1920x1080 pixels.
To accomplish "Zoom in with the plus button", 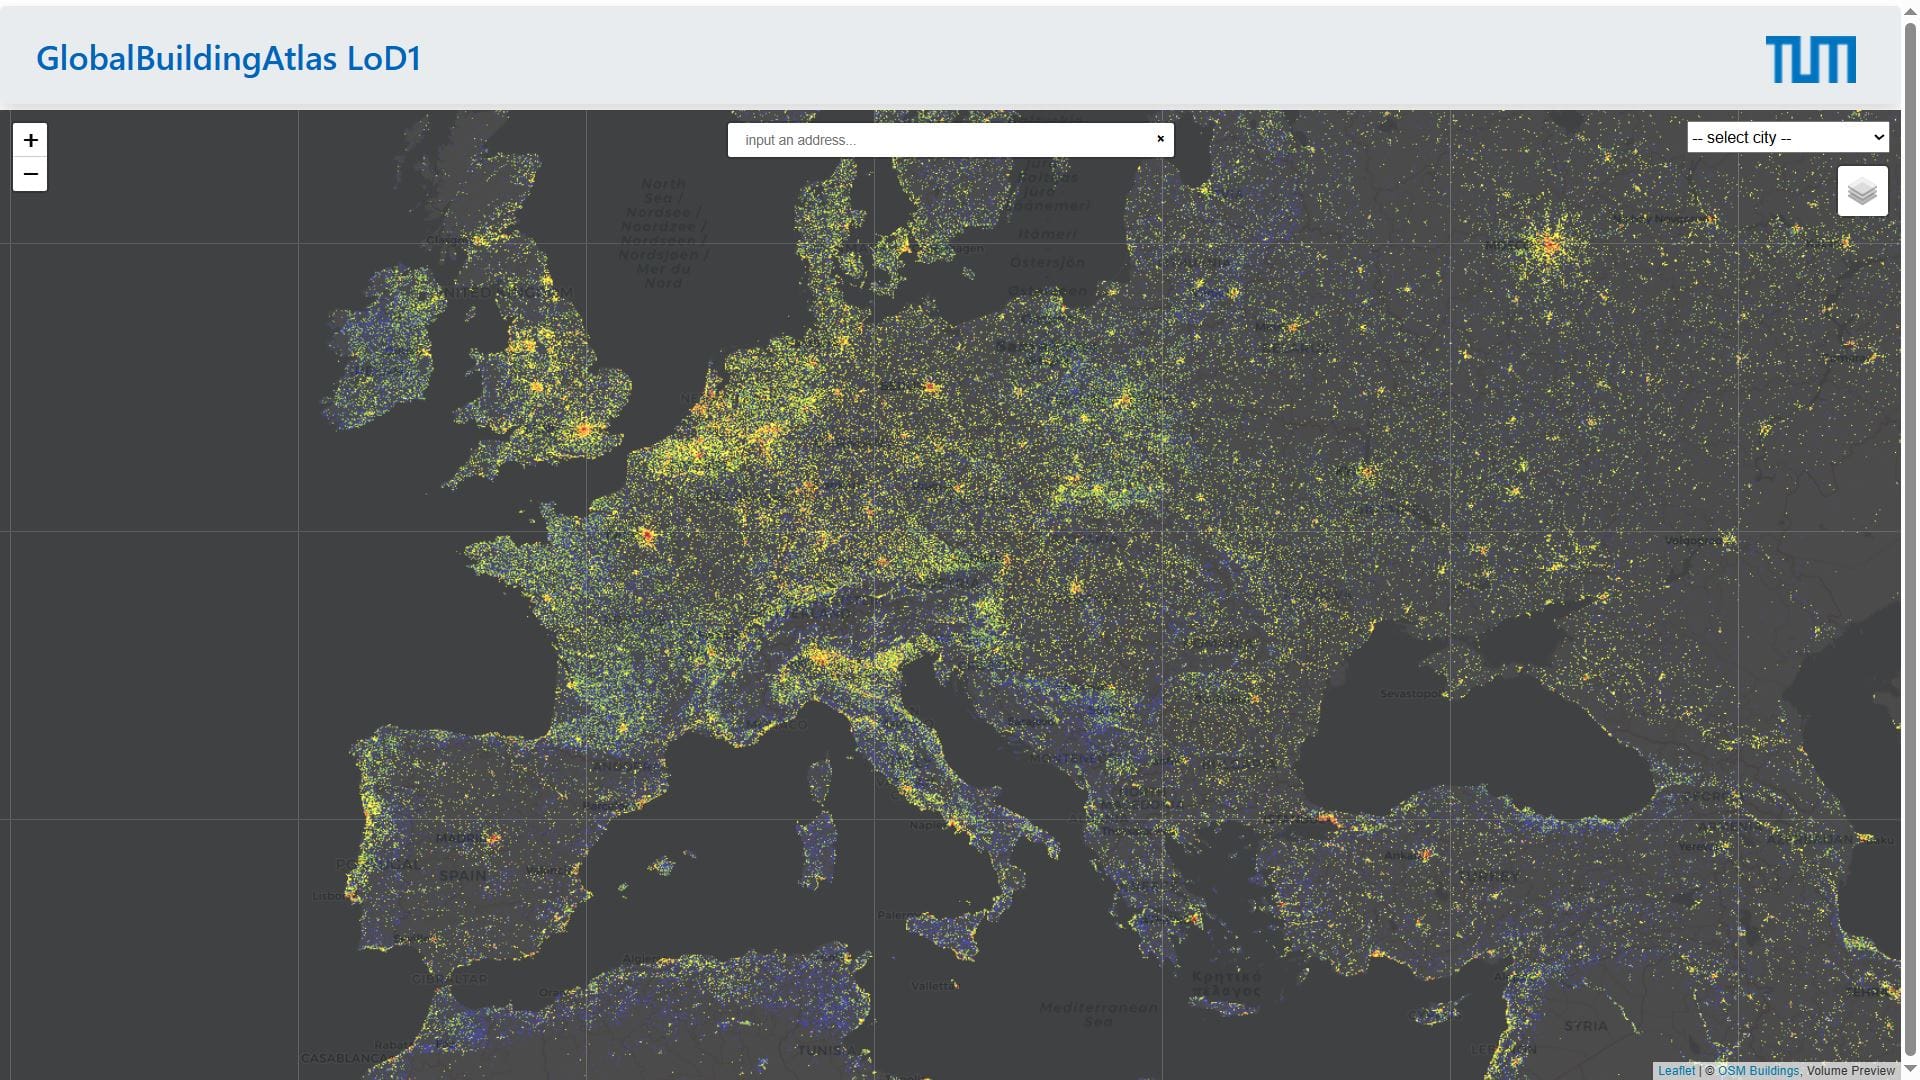I will click(30, 140).
